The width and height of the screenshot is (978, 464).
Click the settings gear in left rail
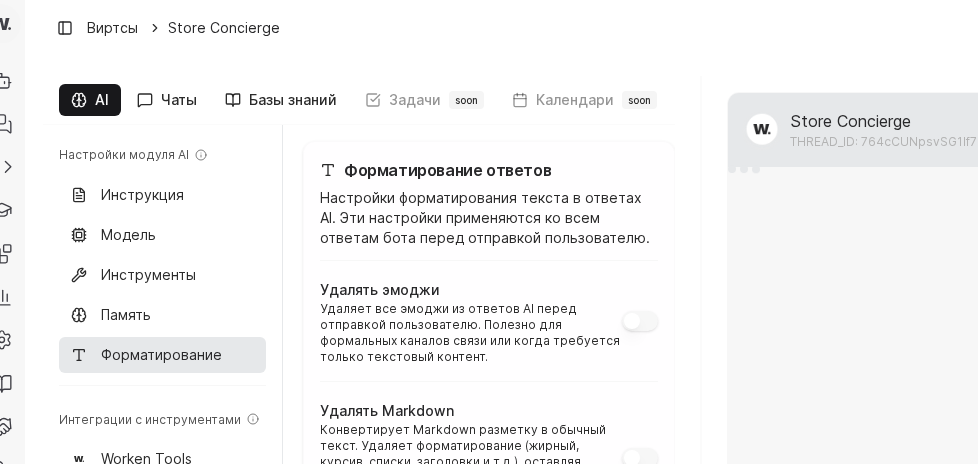(x=4, y=340)
